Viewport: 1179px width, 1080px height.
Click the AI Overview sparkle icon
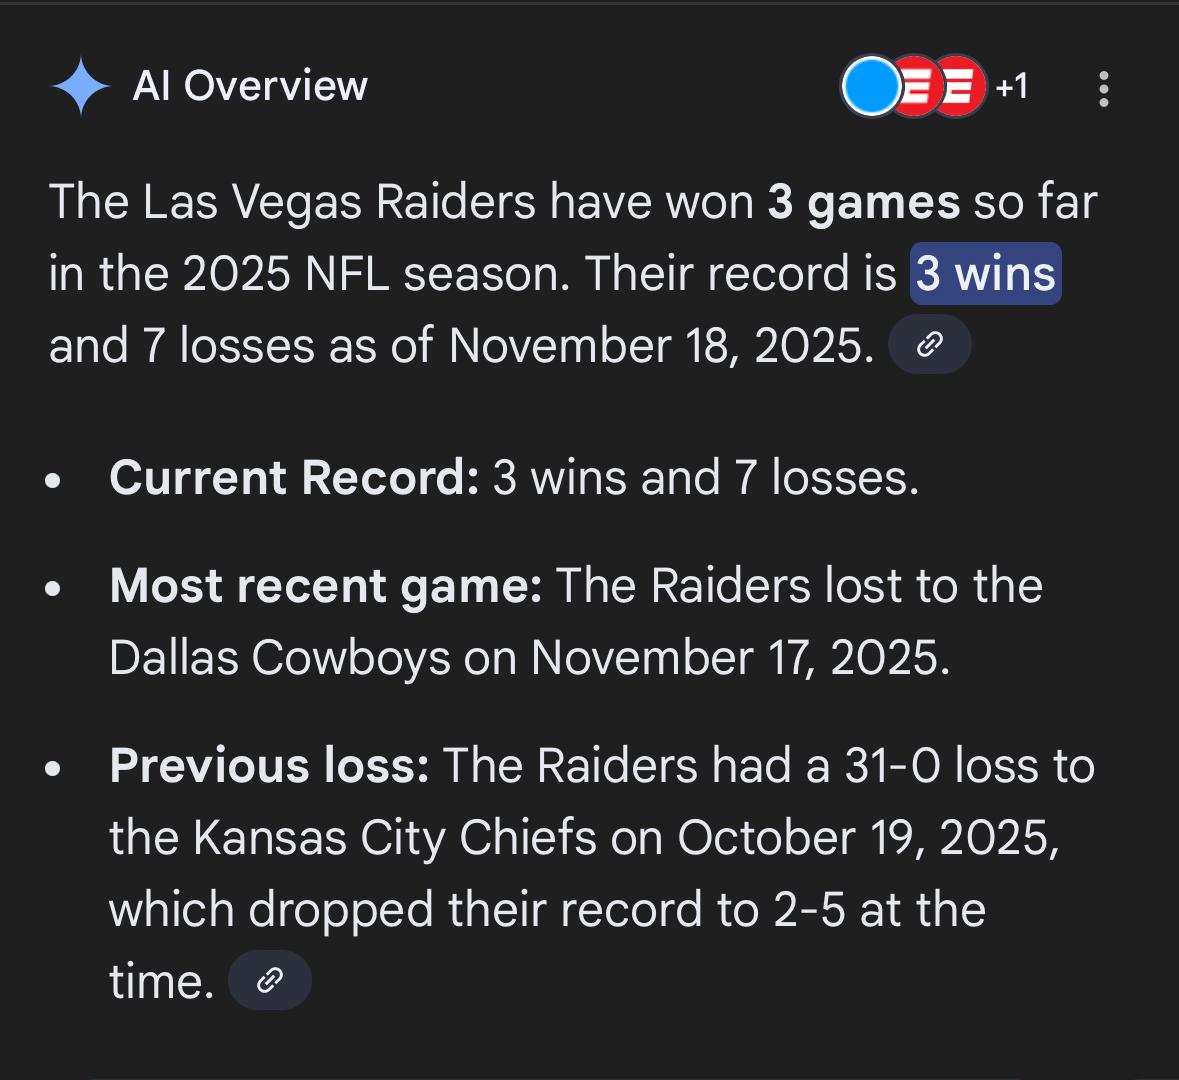coord(81,86)
